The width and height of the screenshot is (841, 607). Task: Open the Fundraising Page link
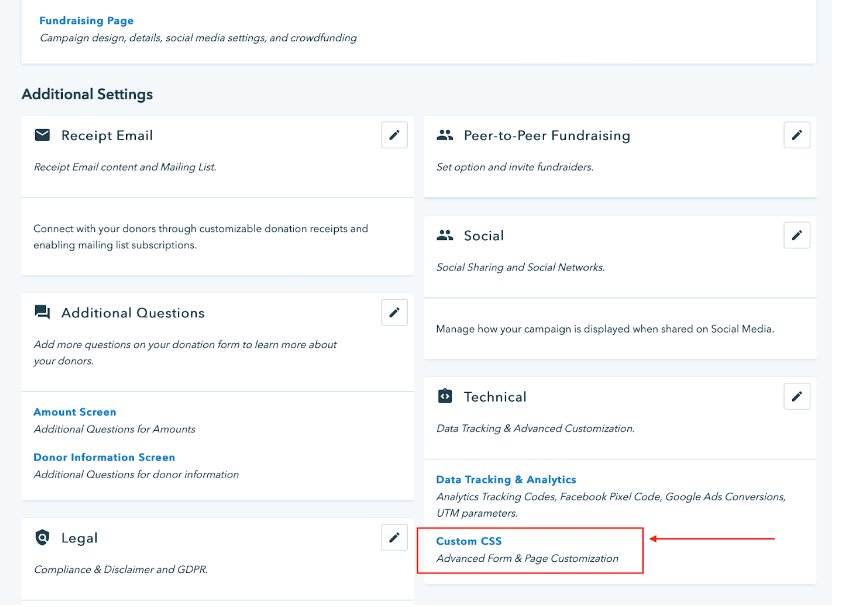tap(86, 21)
